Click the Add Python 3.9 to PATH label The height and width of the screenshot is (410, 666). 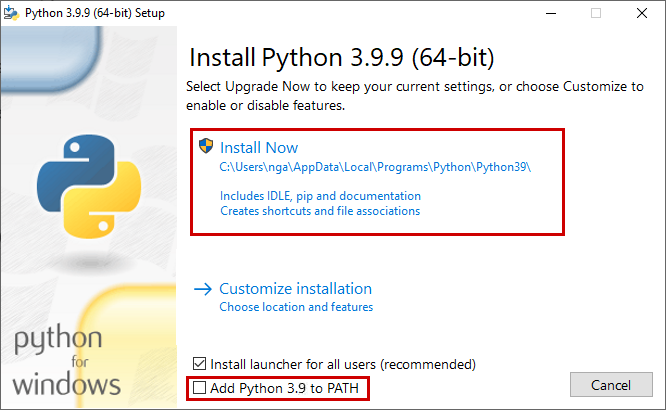coord(284,388)
